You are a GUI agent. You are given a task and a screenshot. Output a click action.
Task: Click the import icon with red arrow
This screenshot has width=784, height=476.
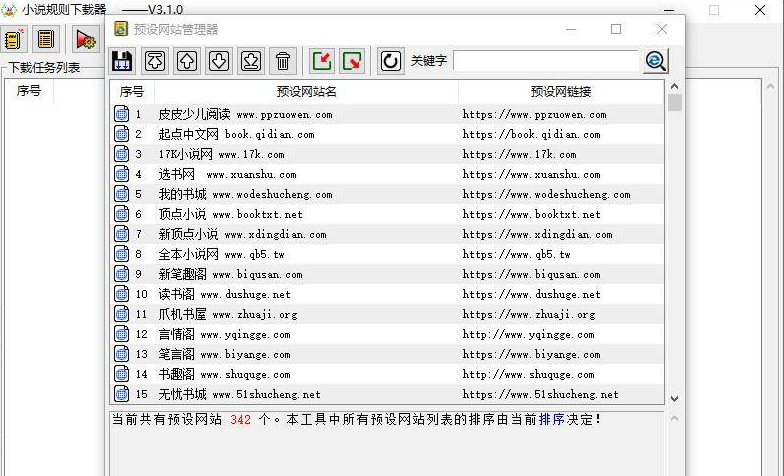[x=321, y=61]
